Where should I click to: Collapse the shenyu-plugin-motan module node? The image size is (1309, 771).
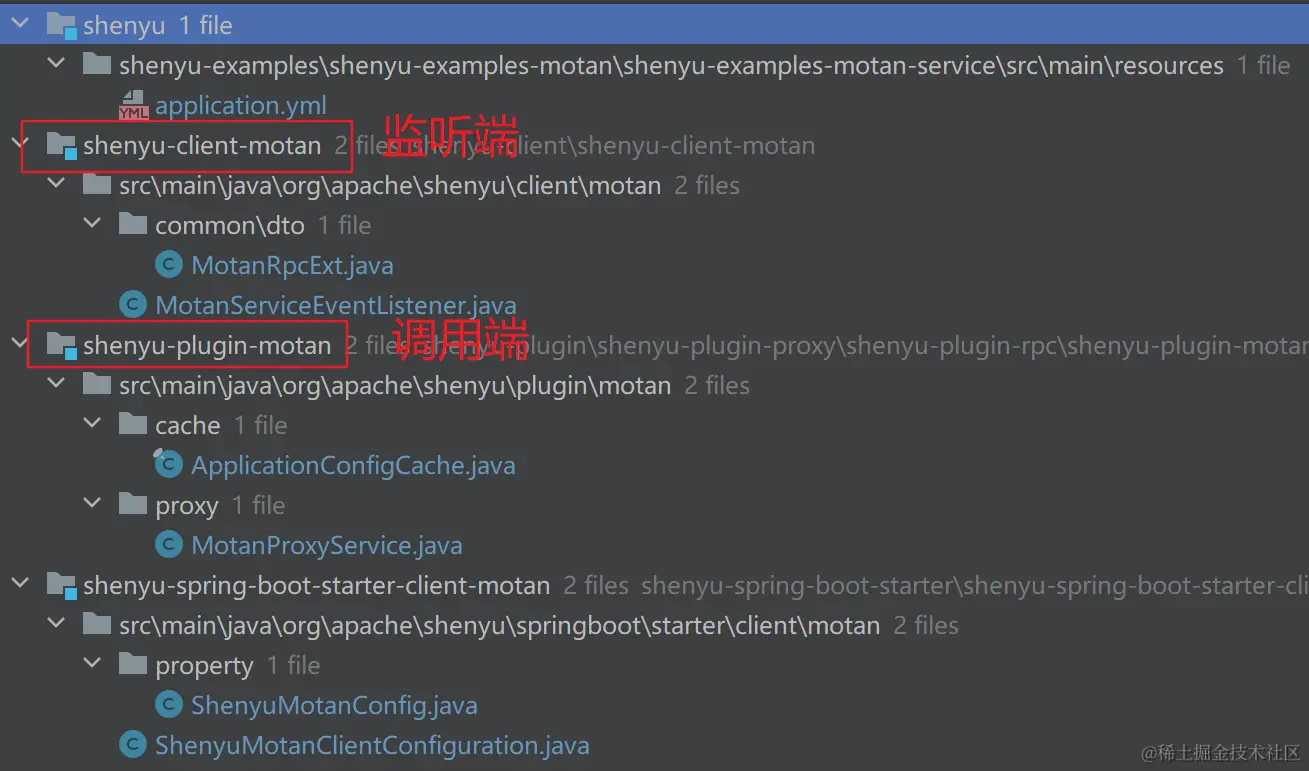(20, 344)
